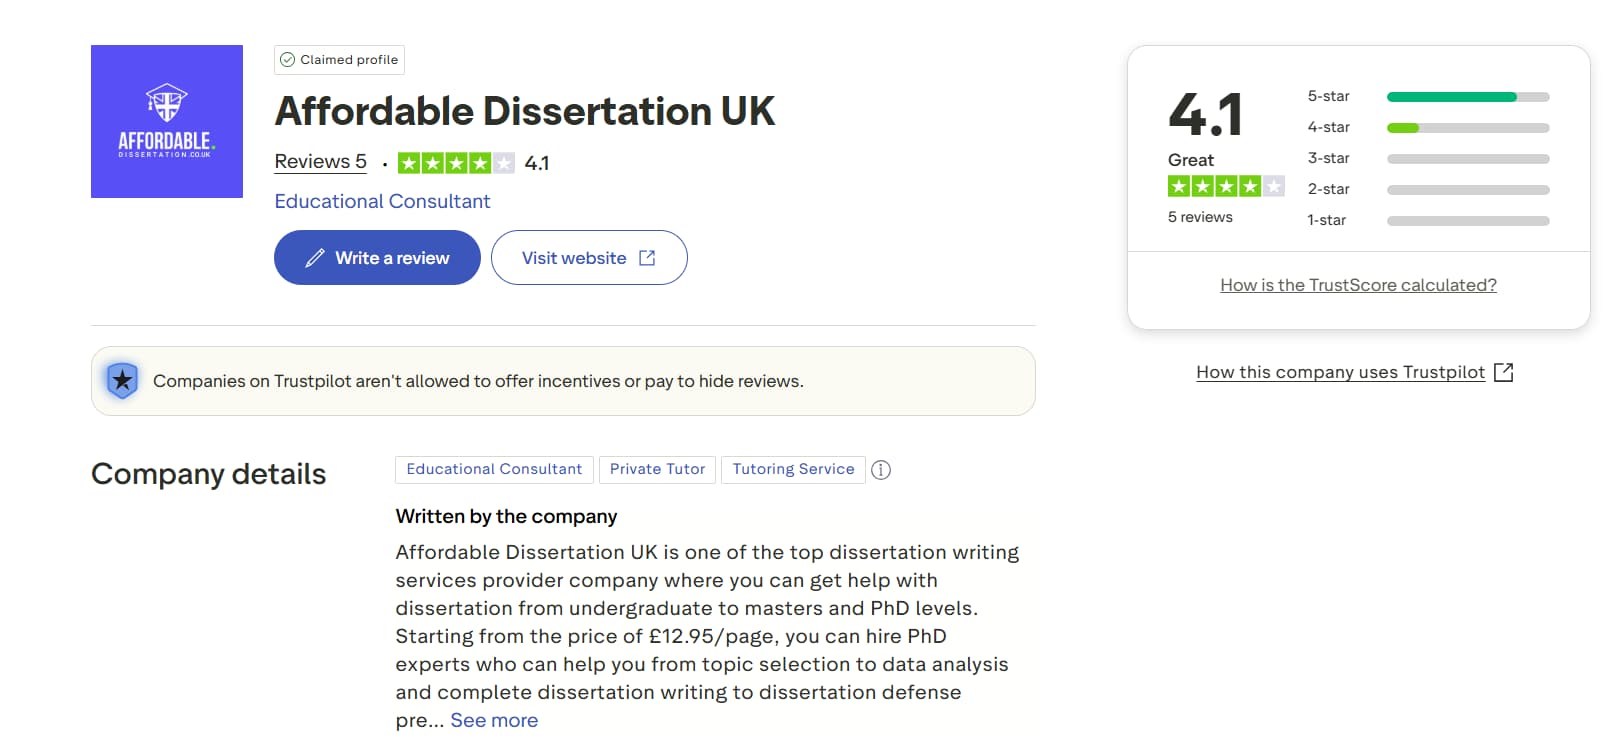Screen dimensions: 1621x747
Task: Open the Educational Consultant category tag
Action: click(x=494, y=470)
